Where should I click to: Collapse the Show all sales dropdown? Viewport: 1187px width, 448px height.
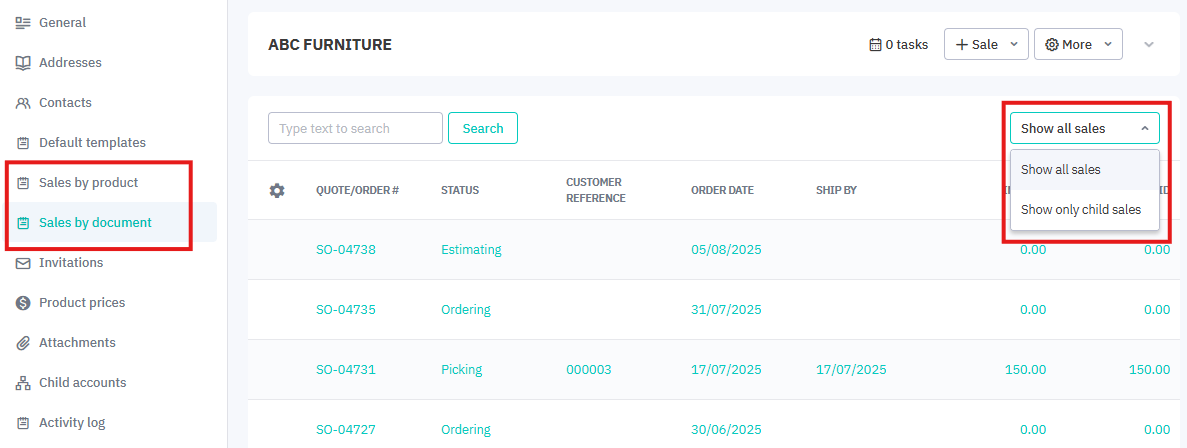pos(1084,128)
